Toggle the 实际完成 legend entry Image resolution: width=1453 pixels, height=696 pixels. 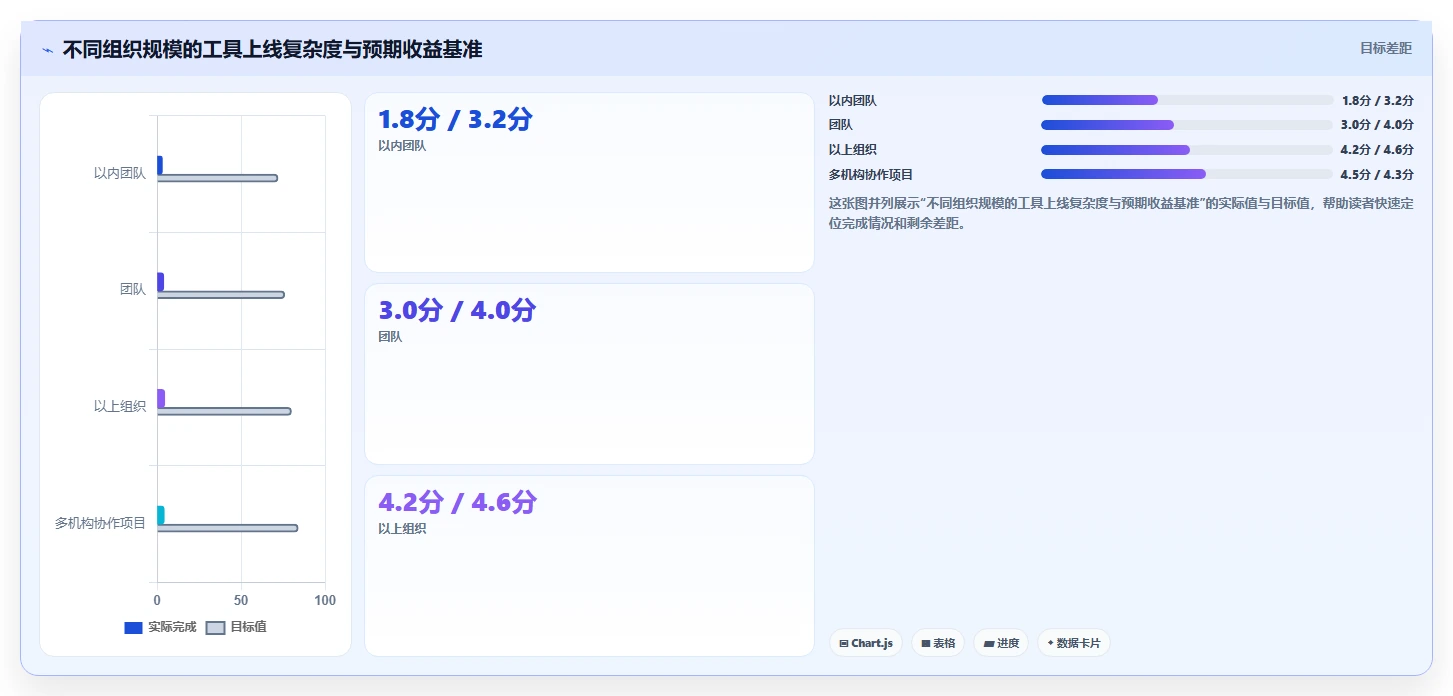pos(160,627)
